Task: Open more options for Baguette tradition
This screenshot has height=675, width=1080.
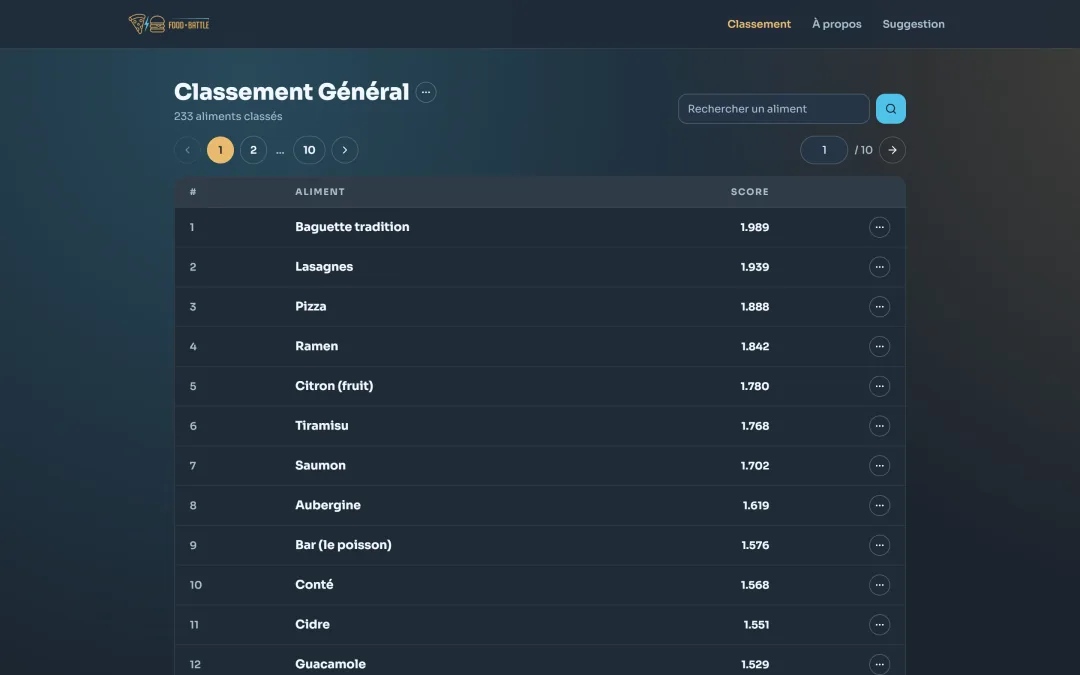Action: [x=880, y=227]
